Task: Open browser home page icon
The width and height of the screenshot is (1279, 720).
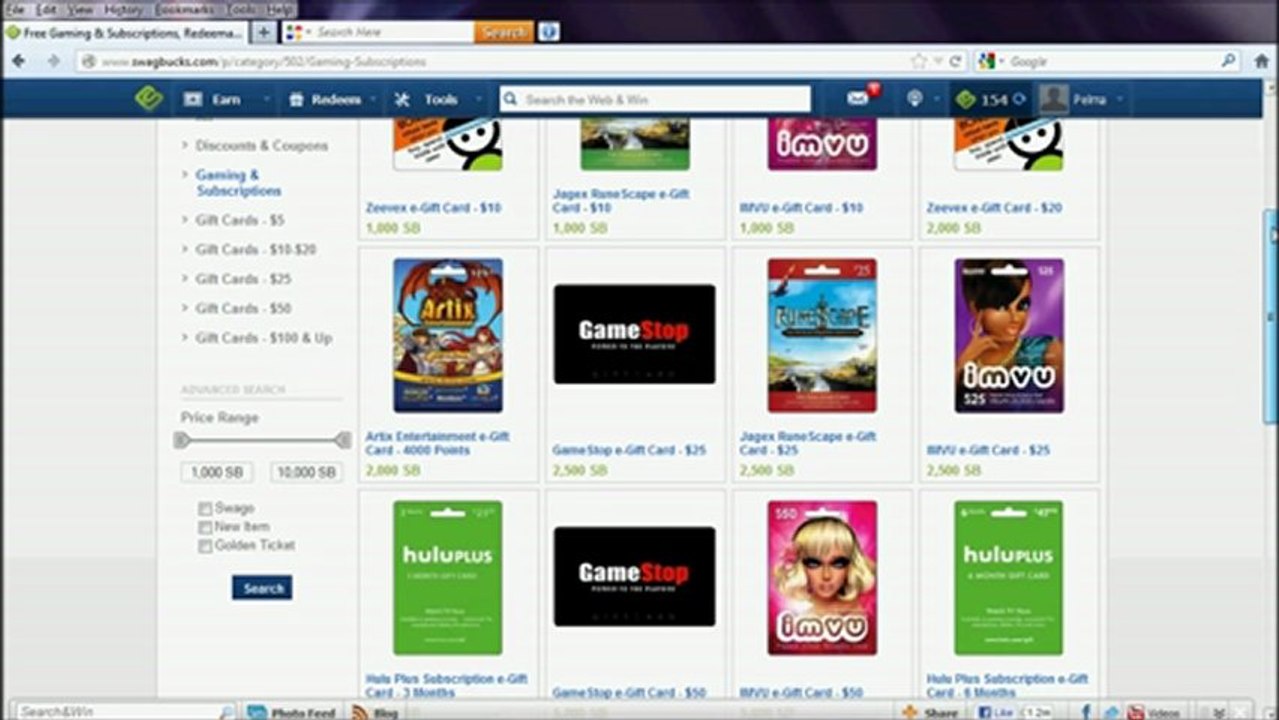Action: point(1262,61)
